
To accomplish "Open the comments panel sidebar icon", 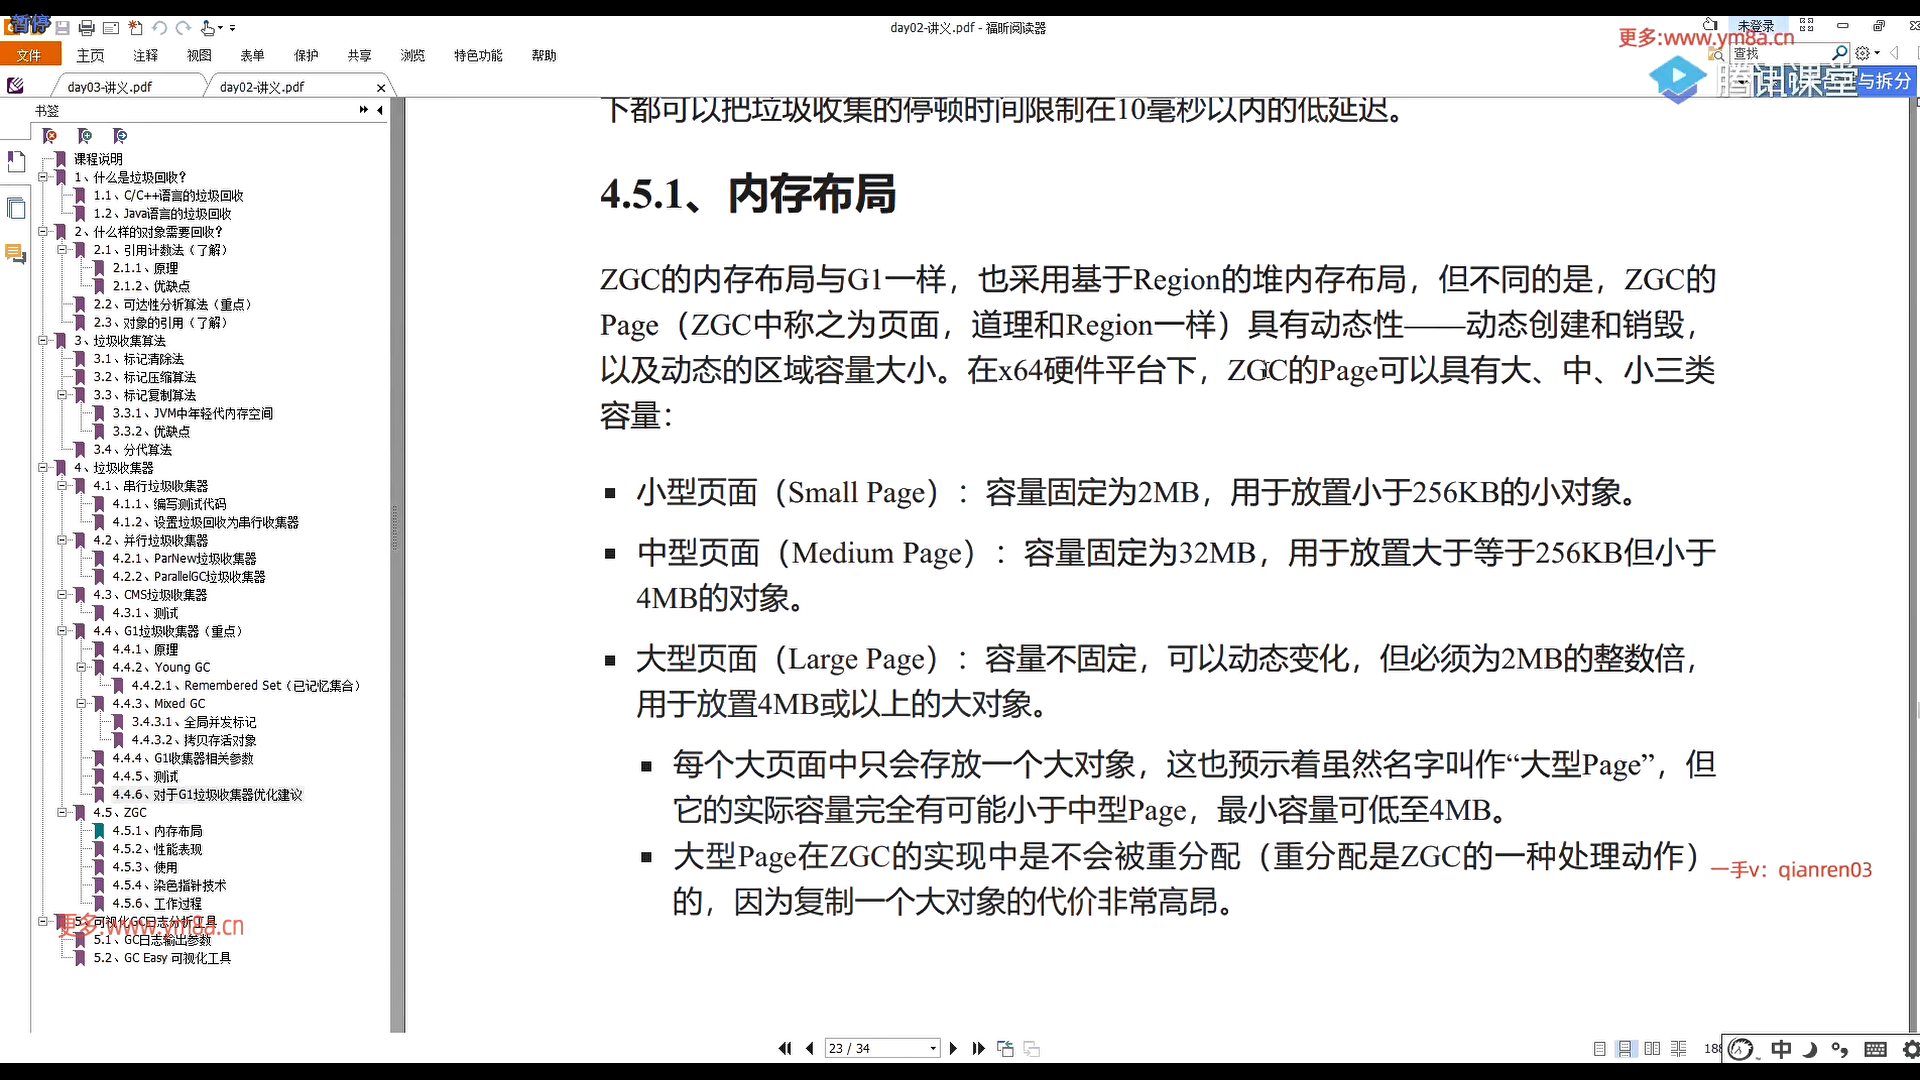I will [15, 254].
